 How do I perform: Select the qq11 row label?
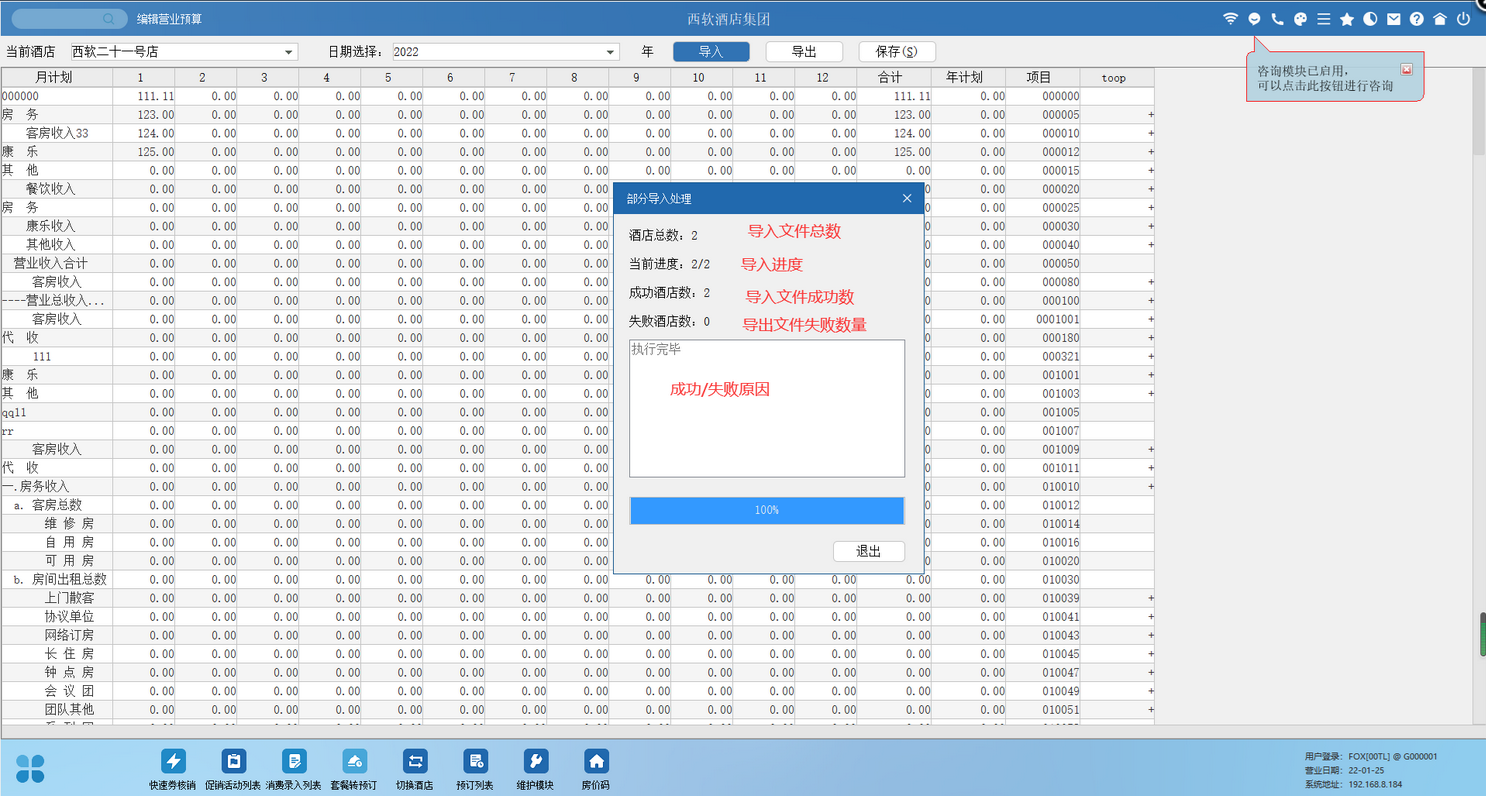click(14, 412)
